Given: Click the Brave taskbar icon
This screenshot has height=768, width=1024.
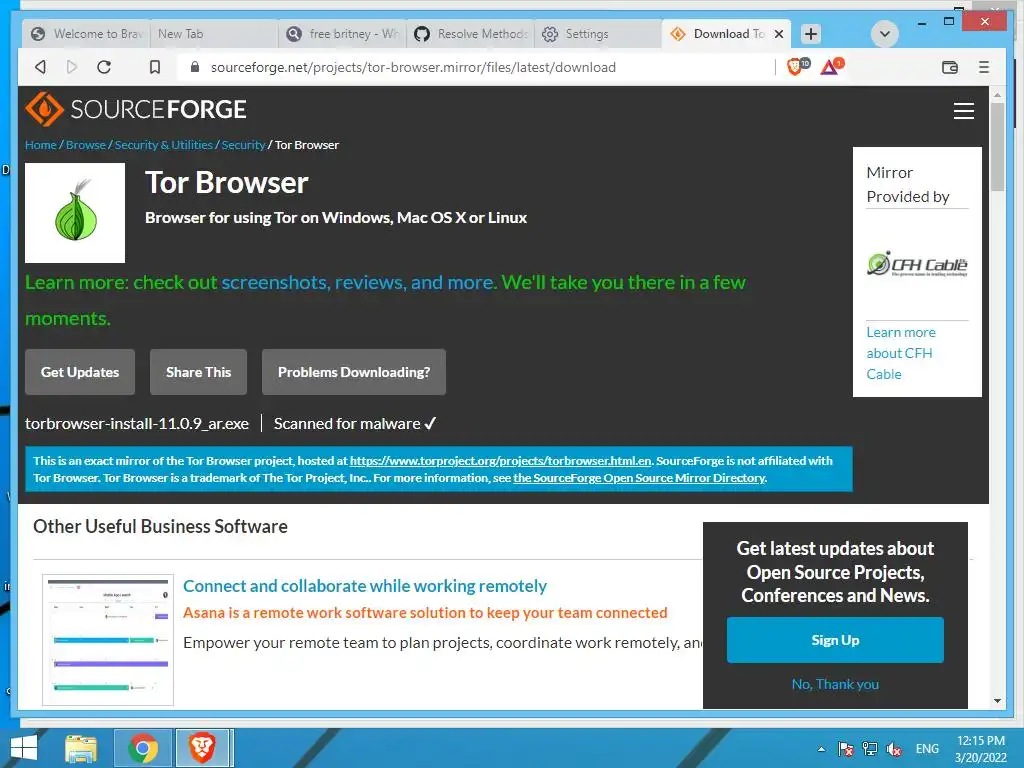Looking at the screenshot, I should (x=202, y=748).
